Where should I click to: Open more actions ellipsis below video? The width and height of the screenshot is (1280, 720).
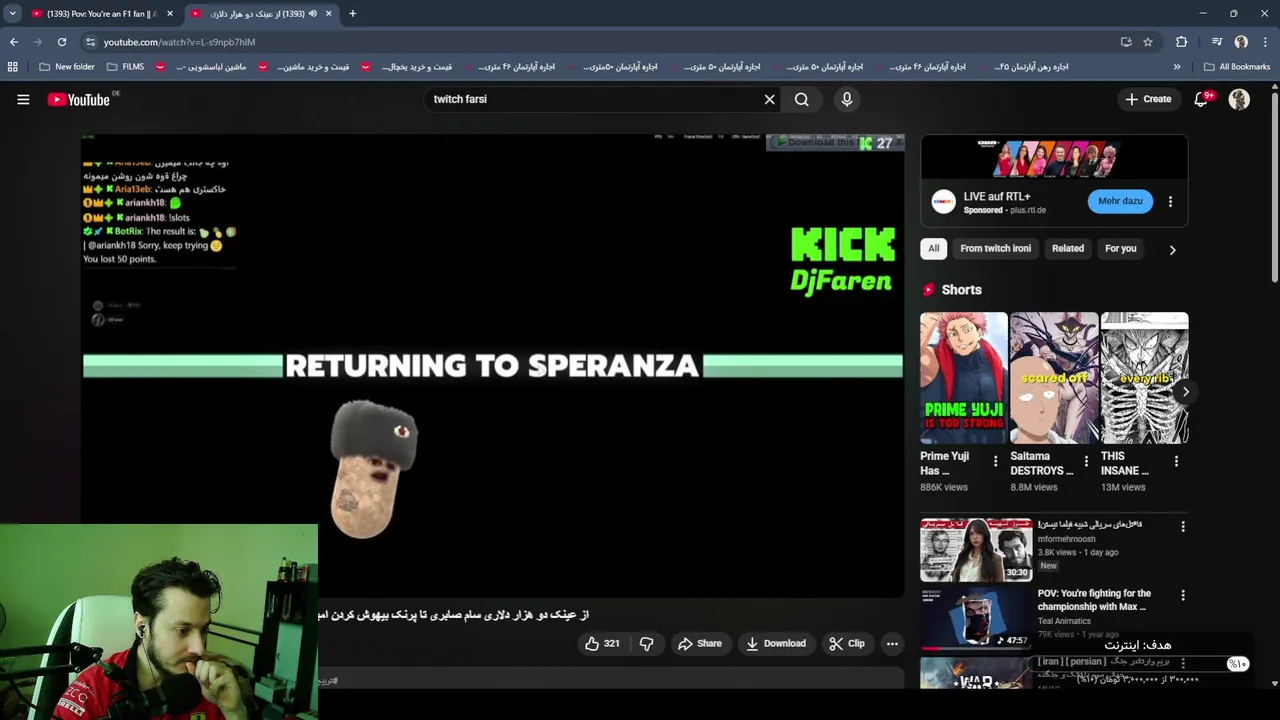coord(892,643)
